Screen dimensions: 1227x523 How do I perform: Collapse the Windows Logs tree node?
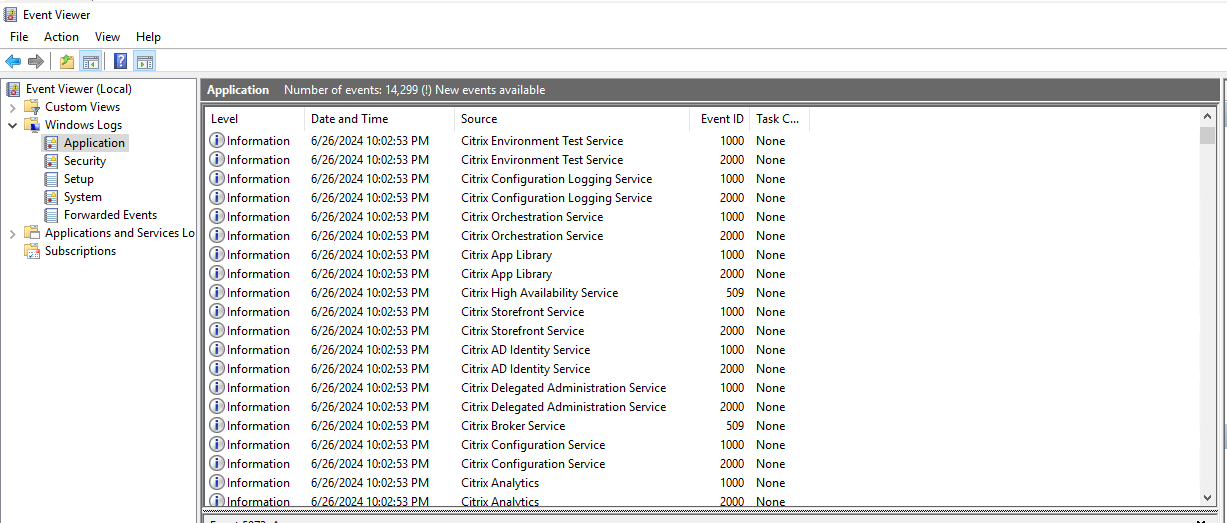[12, 125]
